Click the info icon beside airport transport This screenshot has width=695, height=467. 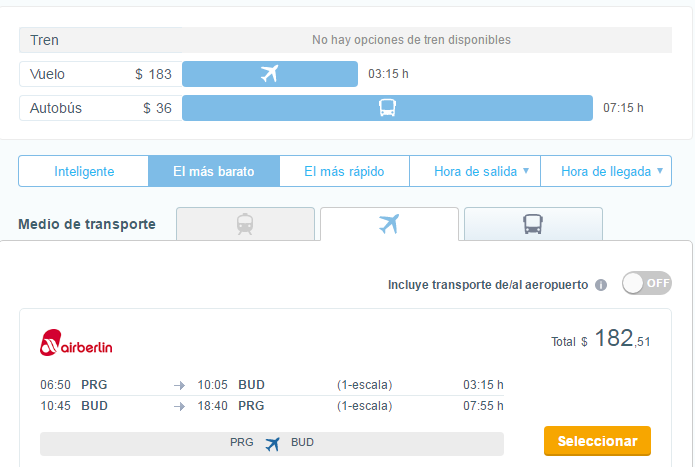pos(601,285)
